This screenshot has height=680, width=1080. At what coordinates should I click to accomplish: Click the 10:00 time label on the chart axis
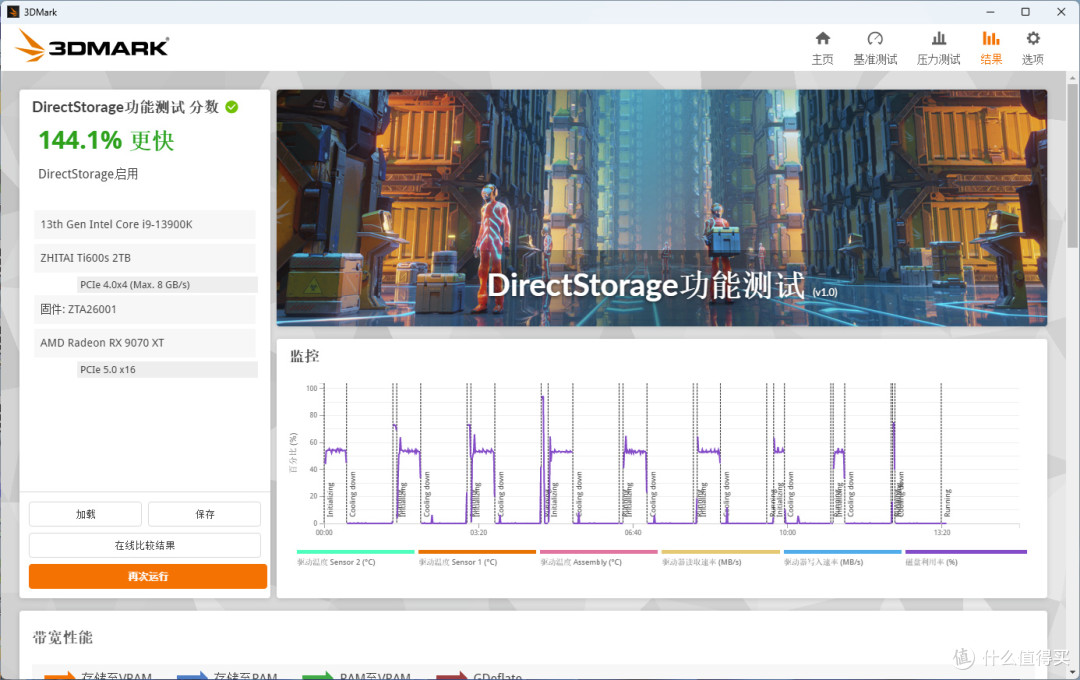coord(787,533)
